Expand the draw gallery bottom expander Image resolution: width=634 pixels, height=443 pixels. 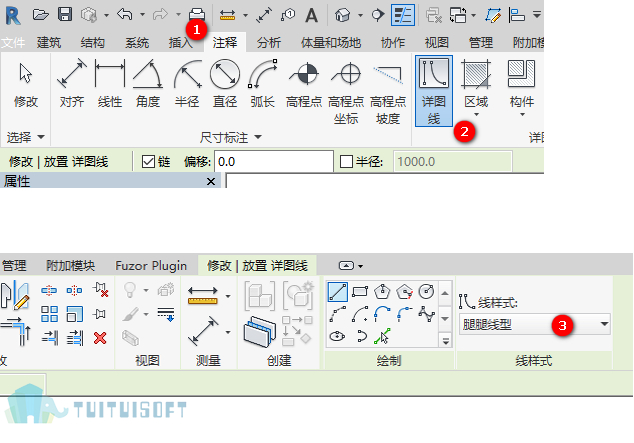(446, 341)
